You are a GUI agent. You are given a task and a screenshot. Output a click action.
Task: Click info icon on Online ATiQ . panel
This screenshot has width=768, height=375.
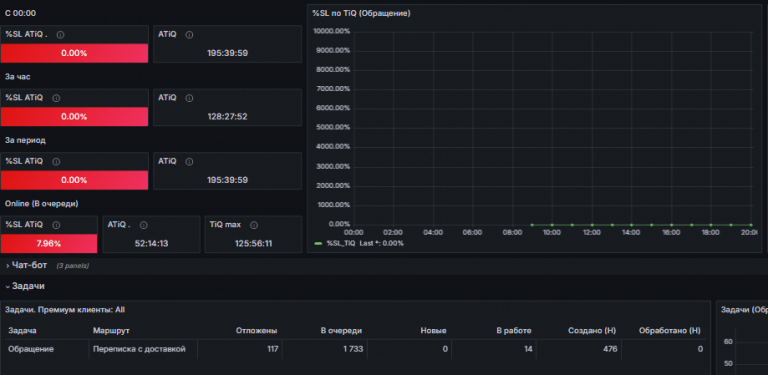point(144,225)
